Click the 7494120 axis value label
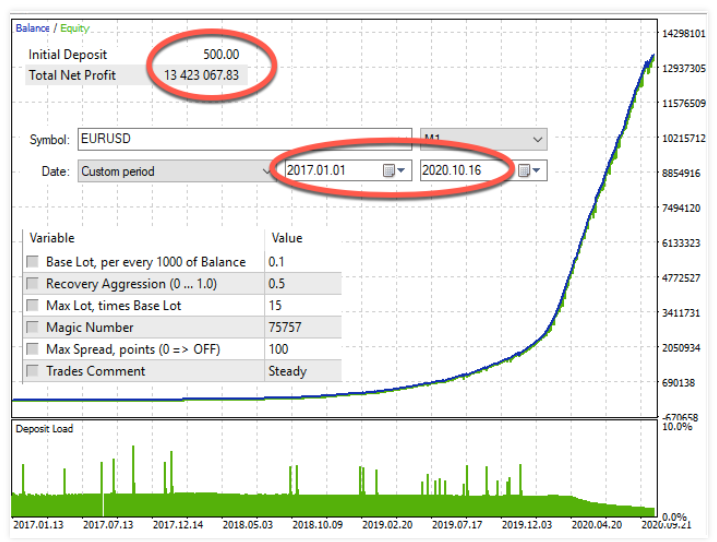Image resolution: width=717 pixels, height=542 pixels. point(681,208)
